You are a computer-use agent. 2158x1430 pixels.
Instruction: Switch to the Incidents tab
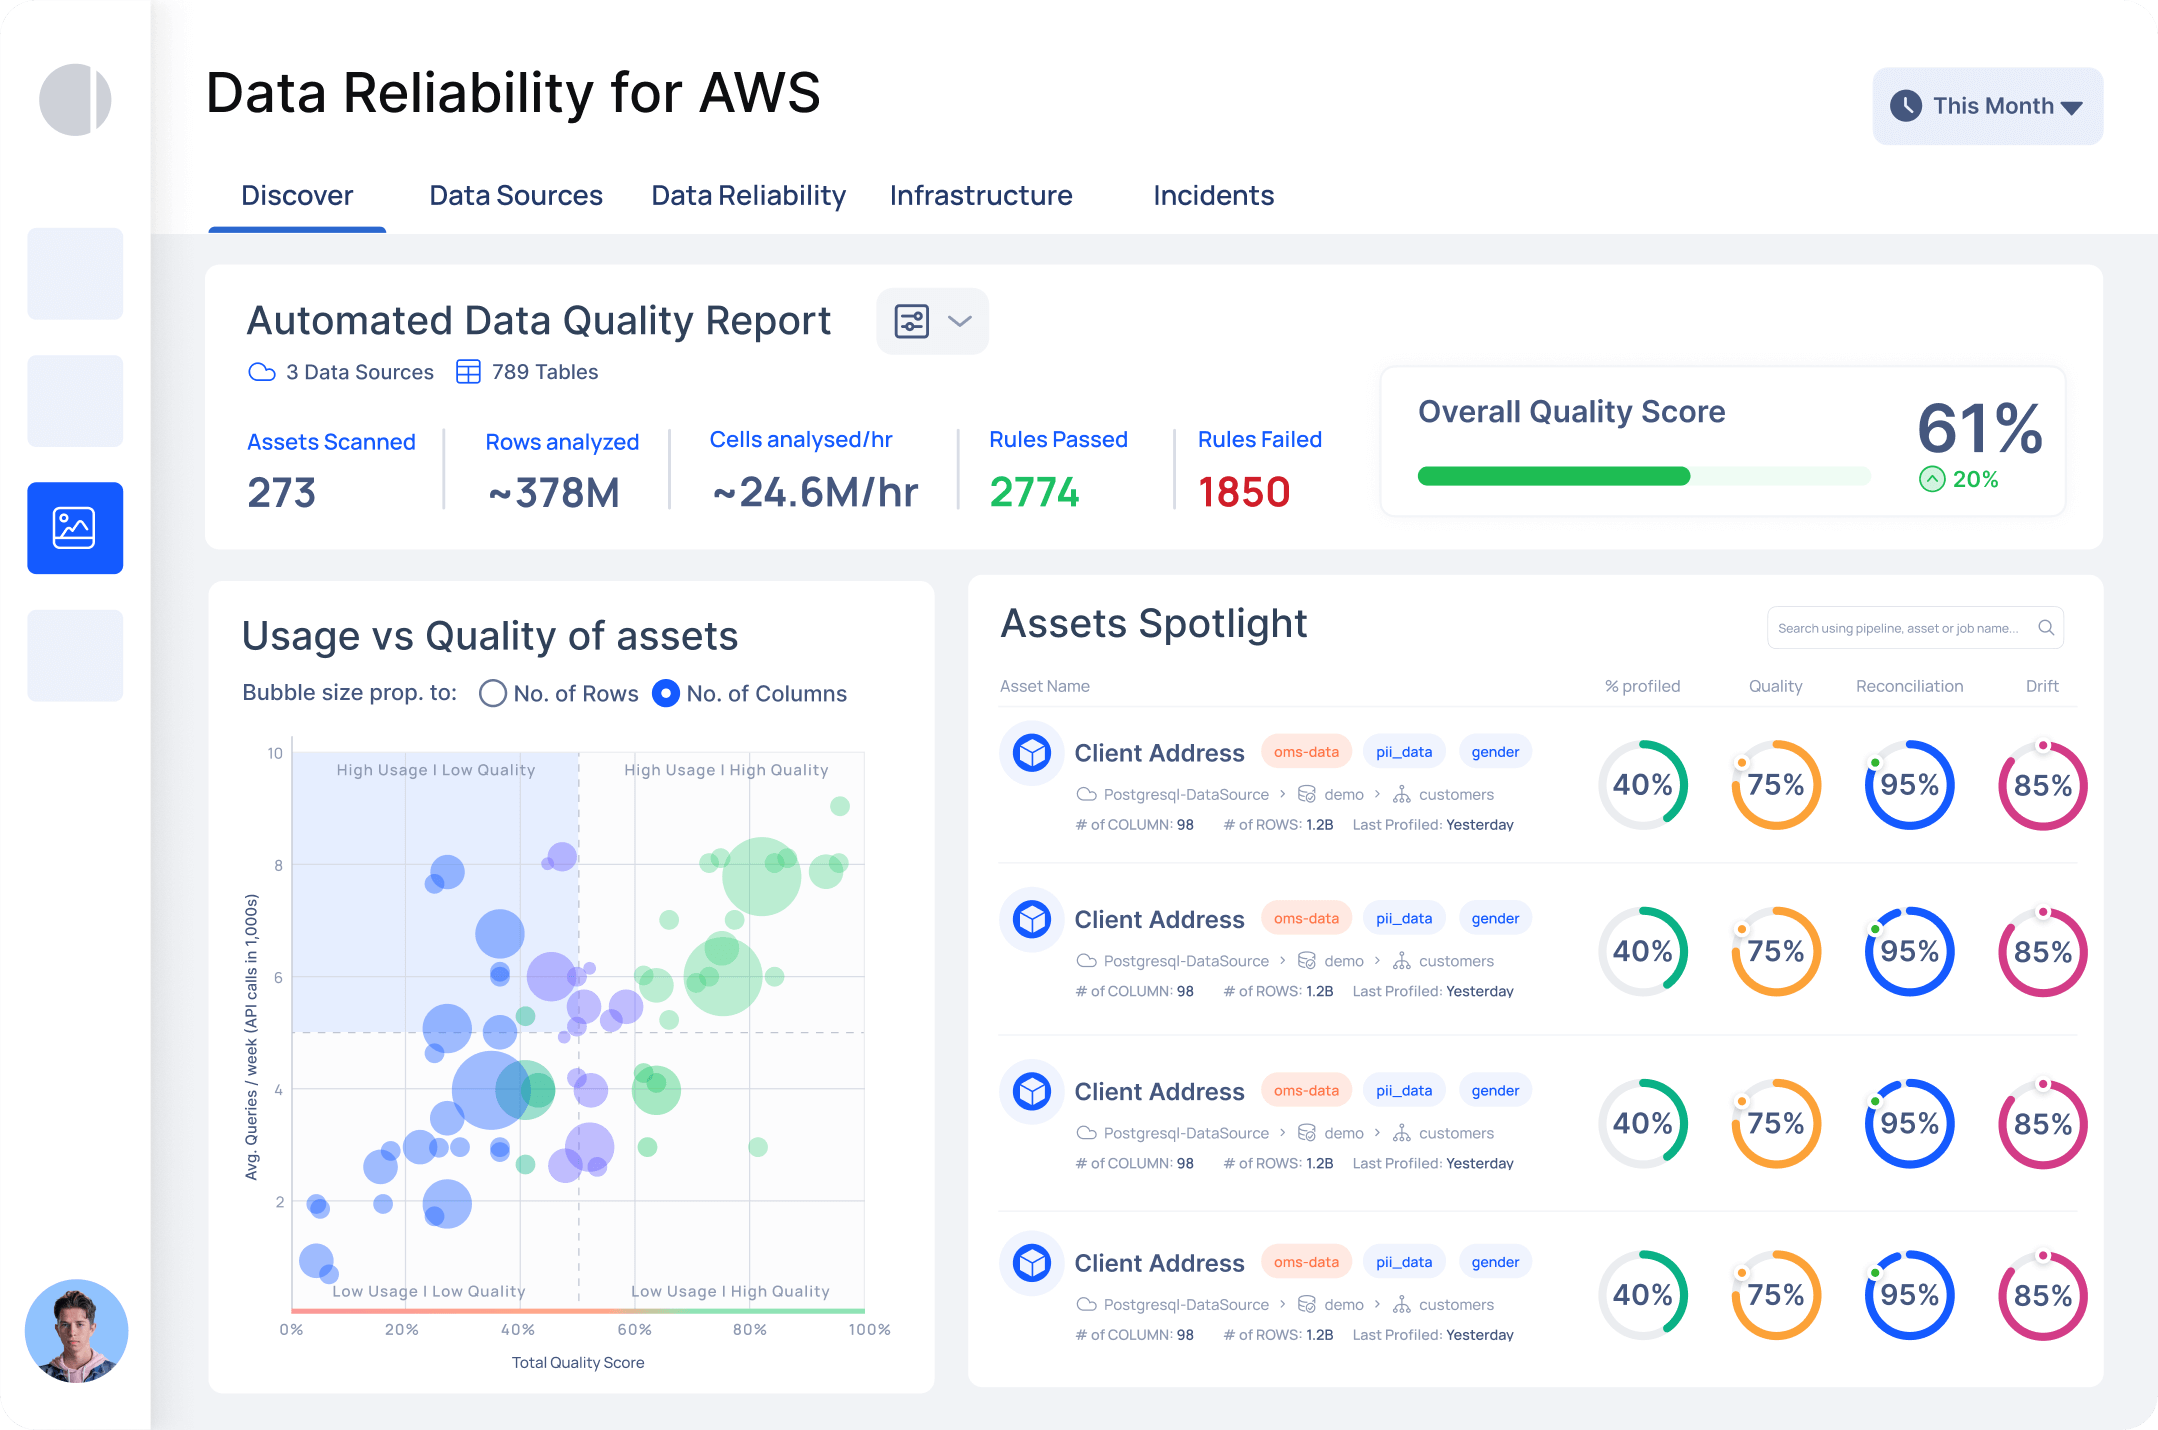click(x=1213, y=195)
